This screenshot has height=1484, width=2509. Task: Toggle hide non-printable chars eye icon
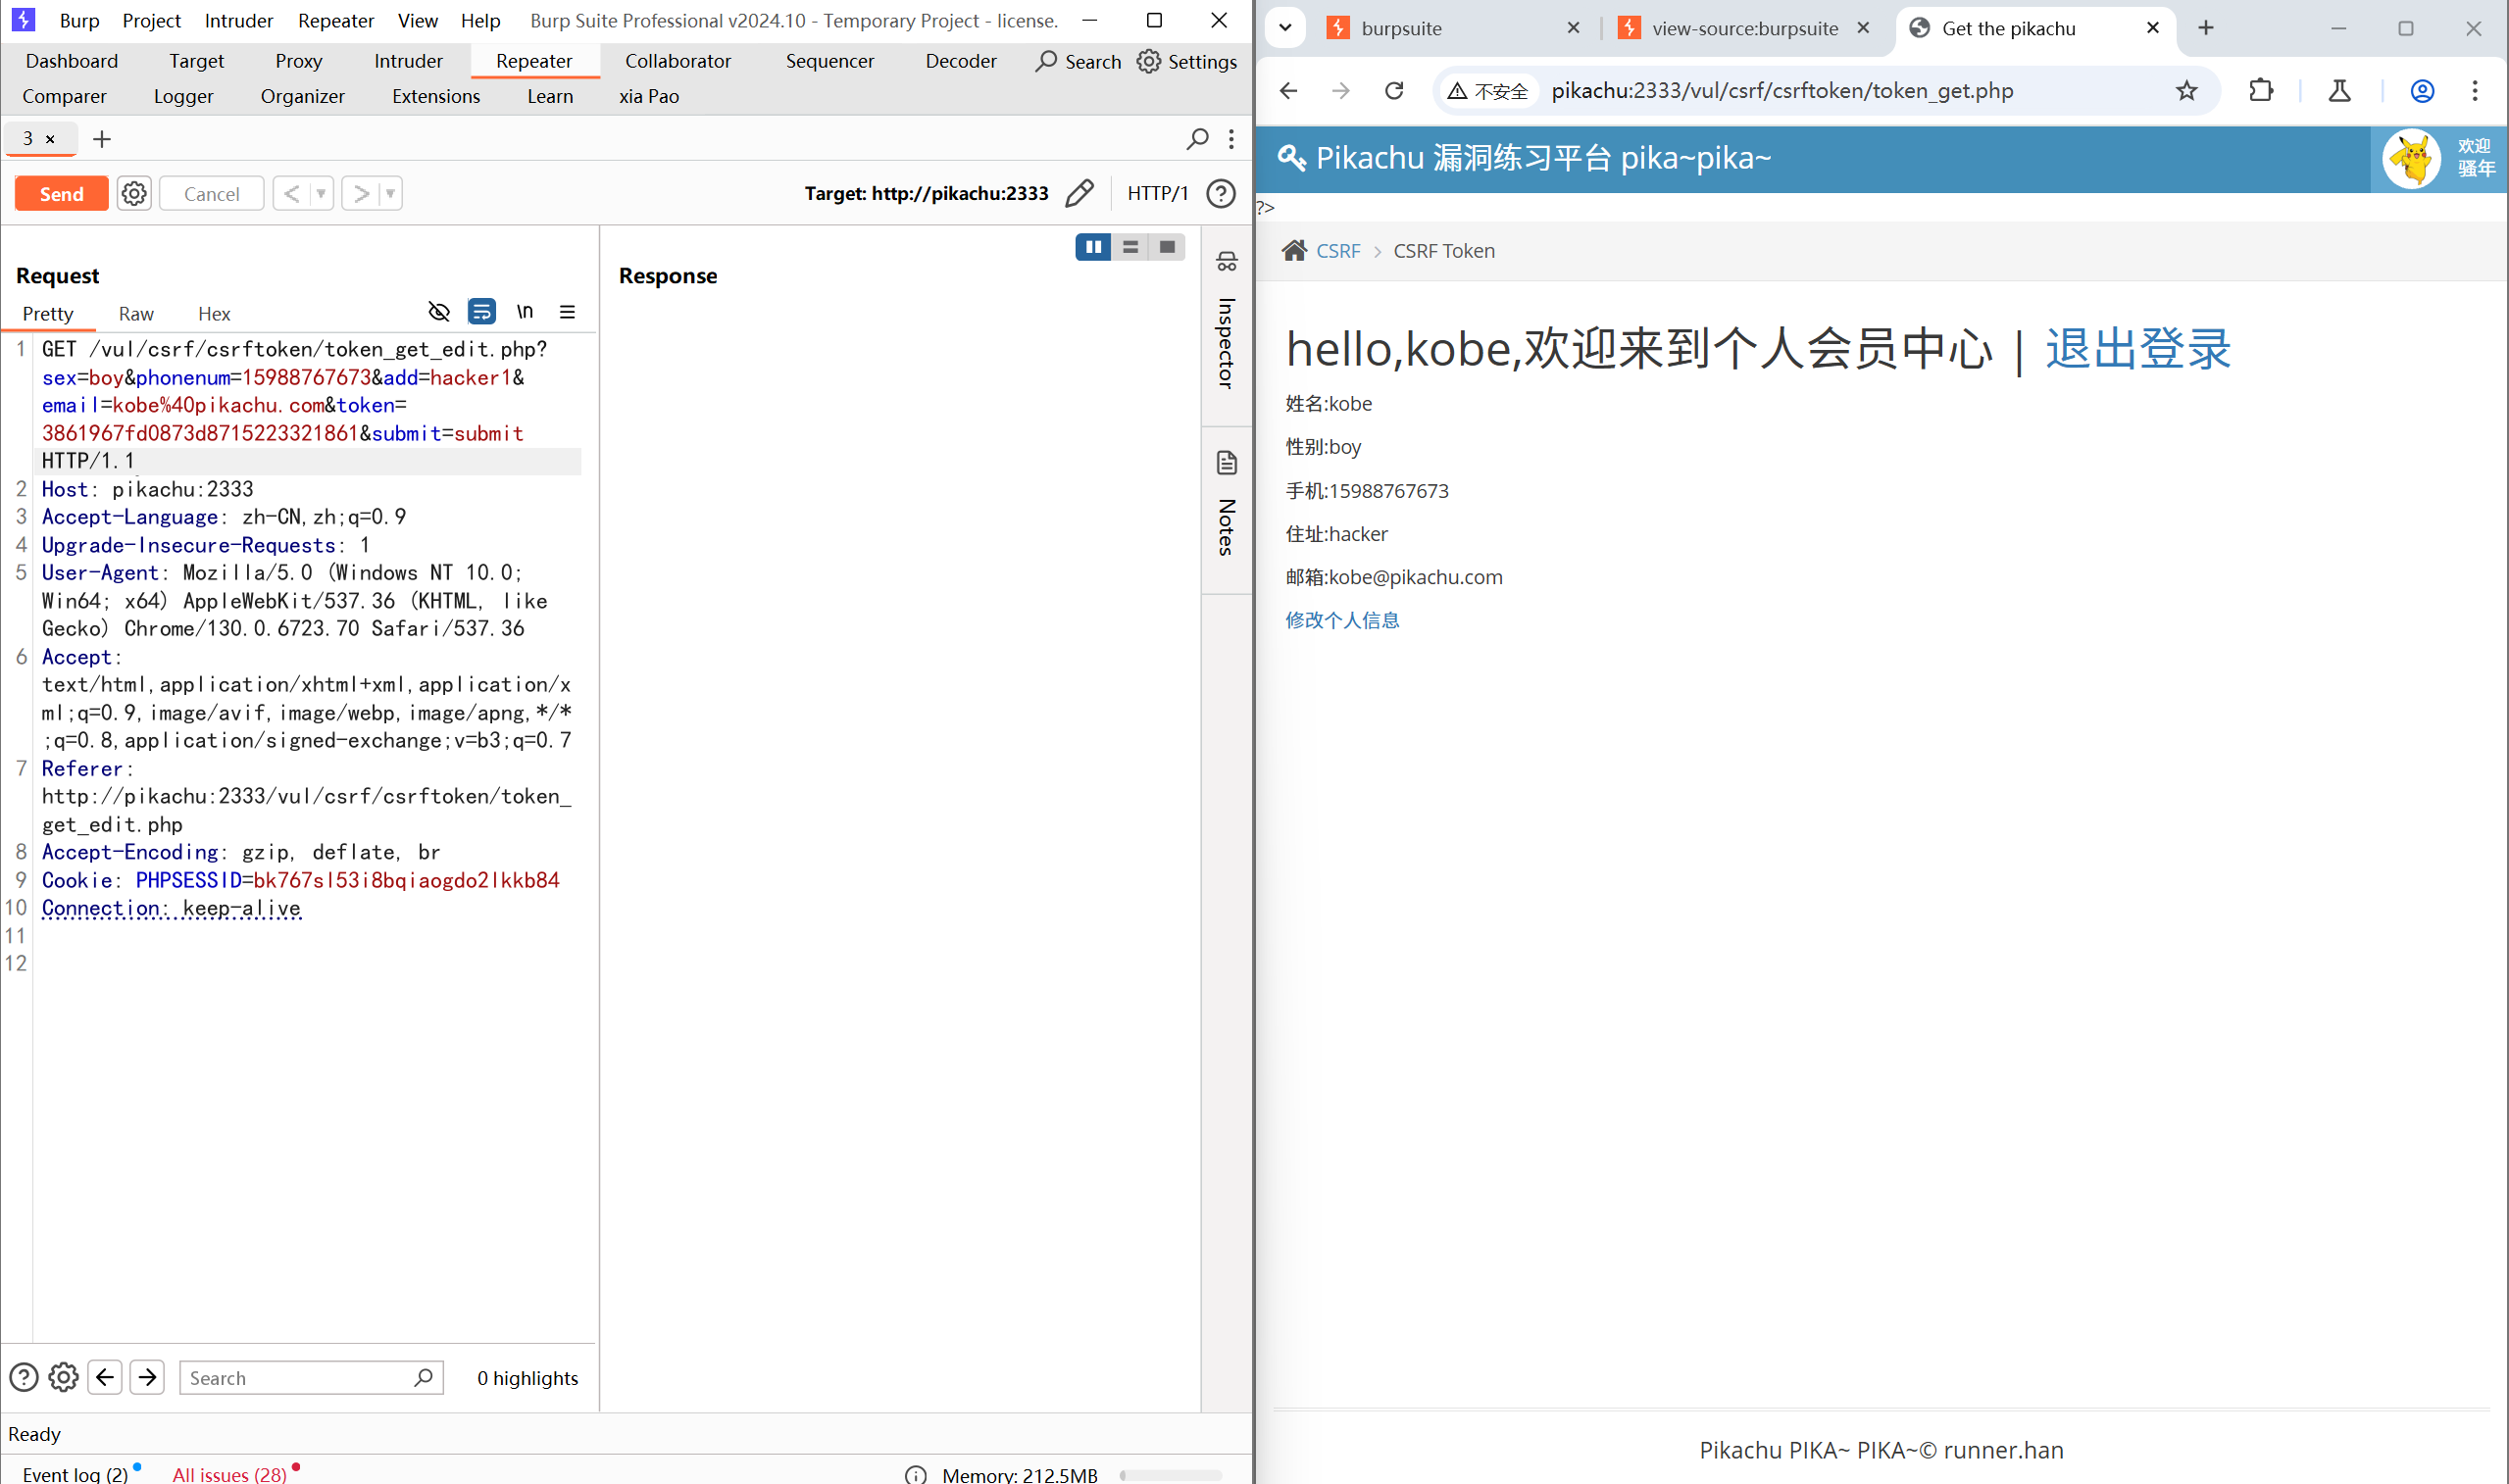439,311
